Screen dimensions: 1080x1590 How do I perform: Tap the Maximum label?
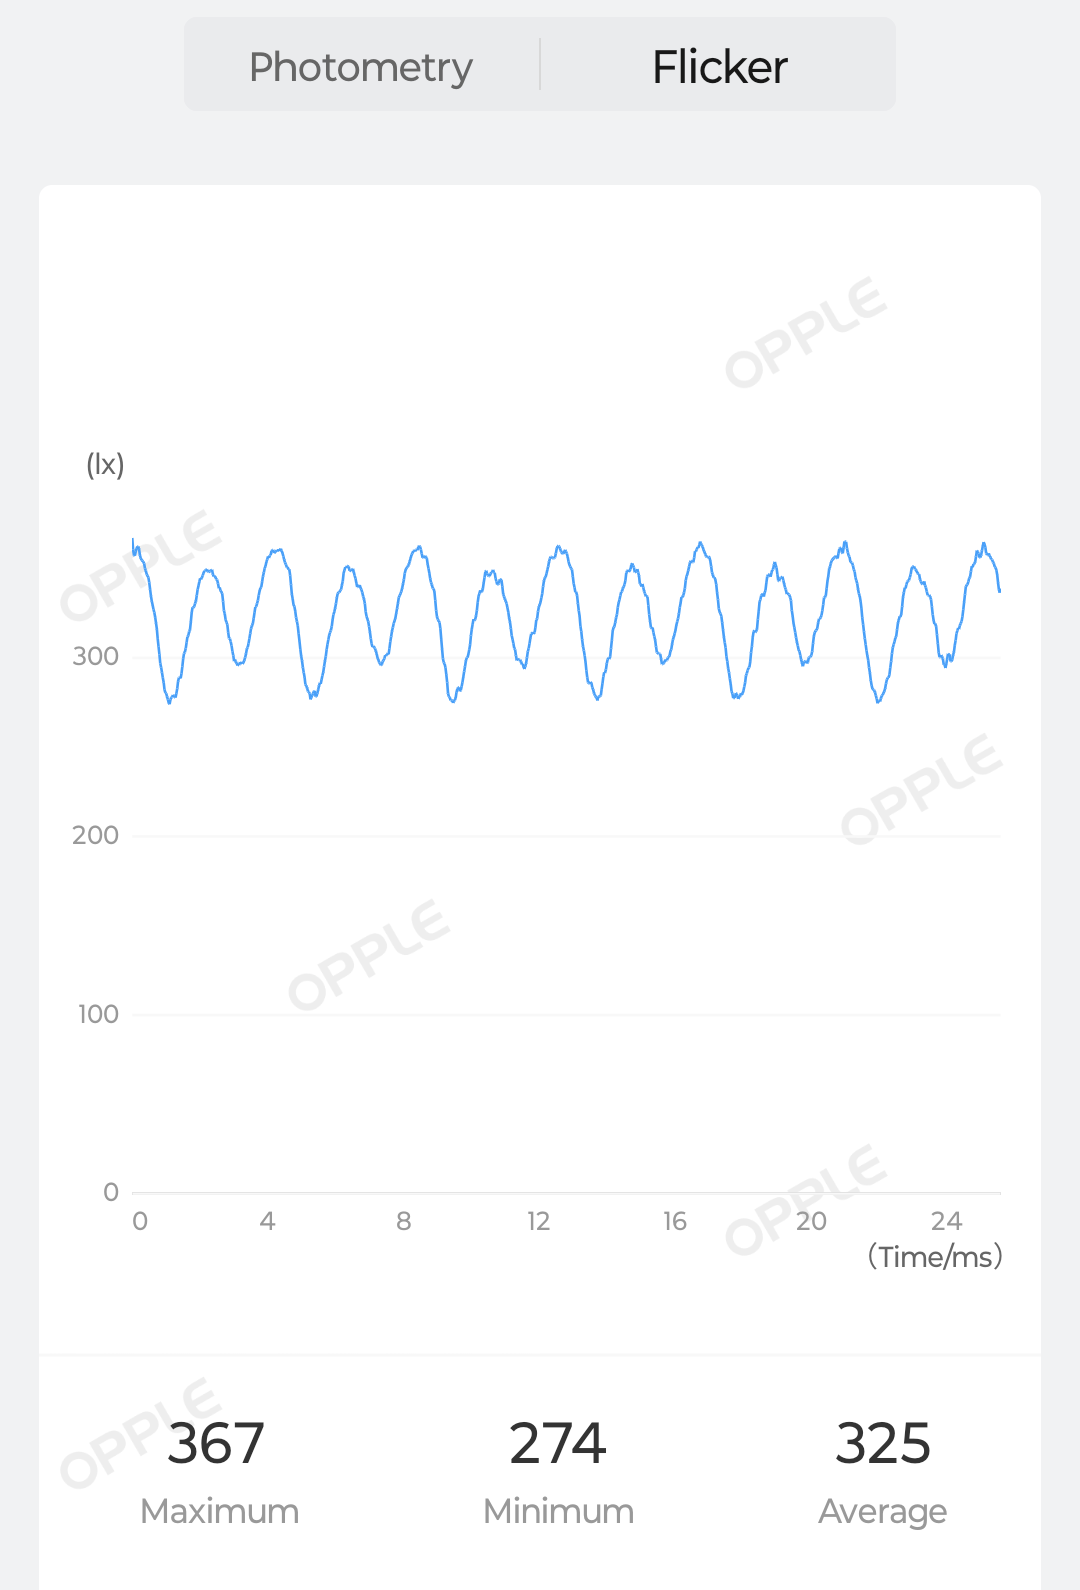click(220, 1511)
